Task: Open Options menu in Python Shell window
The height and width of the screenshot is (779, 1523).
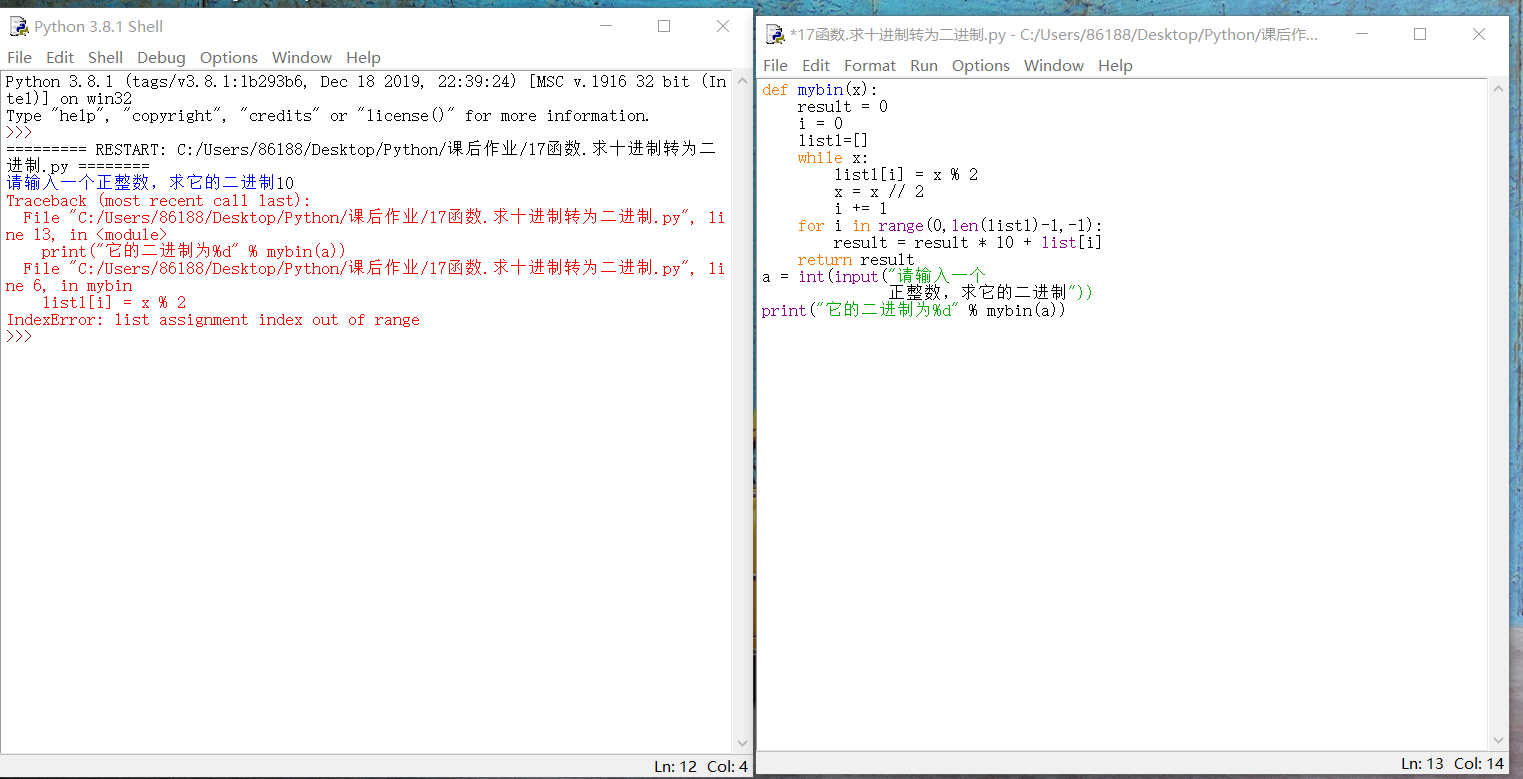Action: 229,58
